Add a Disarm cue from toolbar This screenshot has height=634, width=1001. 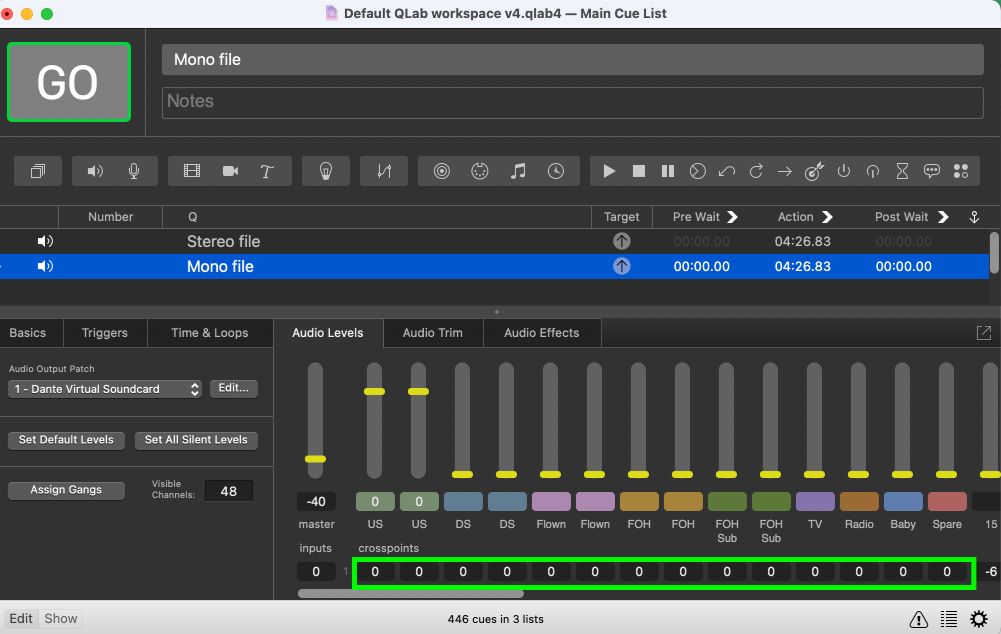click(x=873, y=171)
